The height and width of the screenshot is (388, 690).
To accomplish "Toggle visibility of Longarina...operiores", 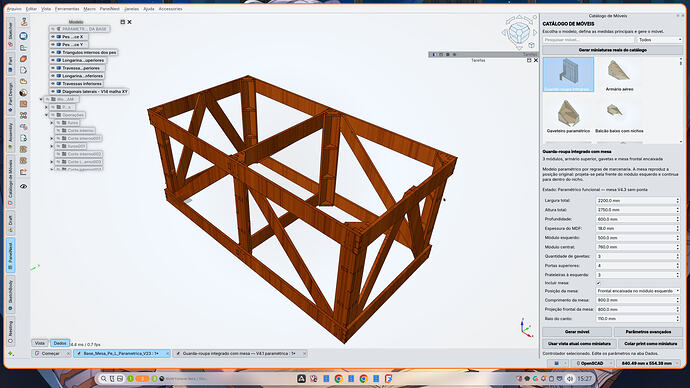I will click(53, 60).
